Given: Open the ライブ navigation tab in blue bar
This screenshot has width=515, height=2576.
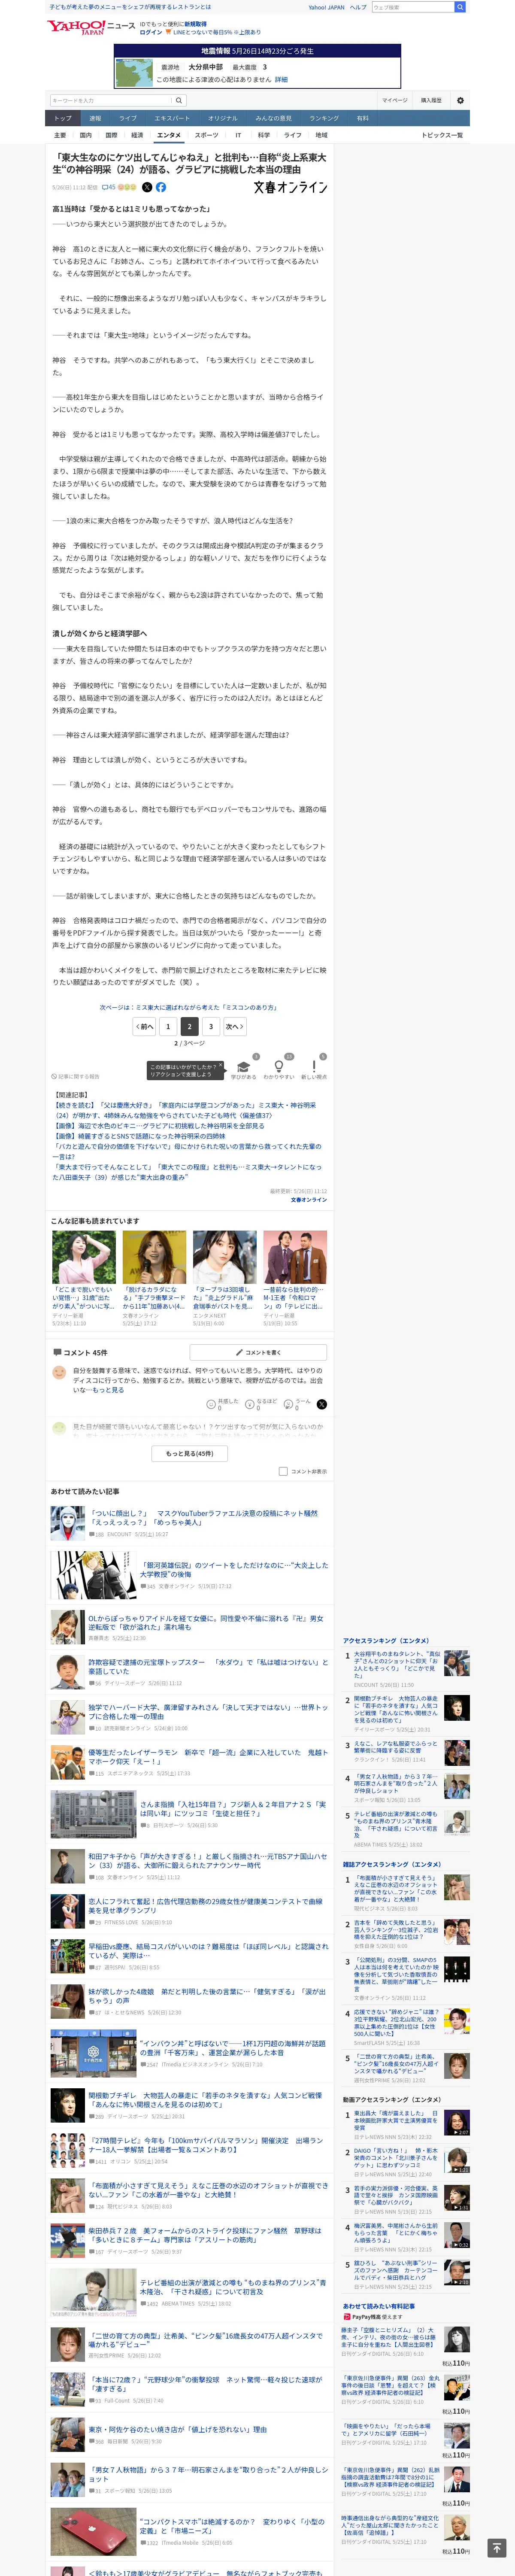Looking at the screenshot, I should pyautogui.click(x=128, y=118).
